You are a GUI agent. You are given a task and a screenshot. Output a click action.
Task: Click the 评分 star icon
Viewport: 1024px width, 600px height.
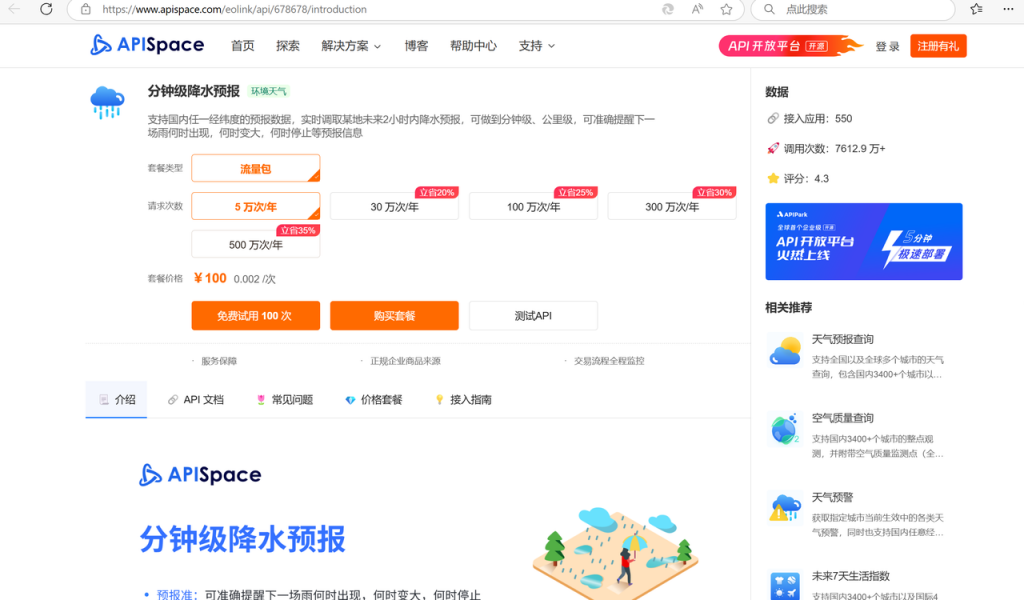[773, 178]
